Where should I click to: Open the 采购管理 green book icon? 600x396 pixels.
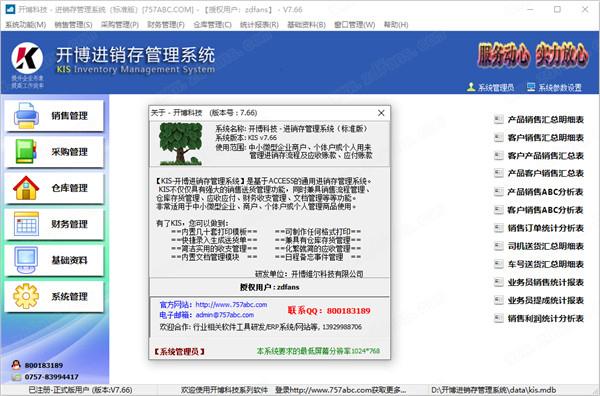pyautogui.click(x=26, y=152)
